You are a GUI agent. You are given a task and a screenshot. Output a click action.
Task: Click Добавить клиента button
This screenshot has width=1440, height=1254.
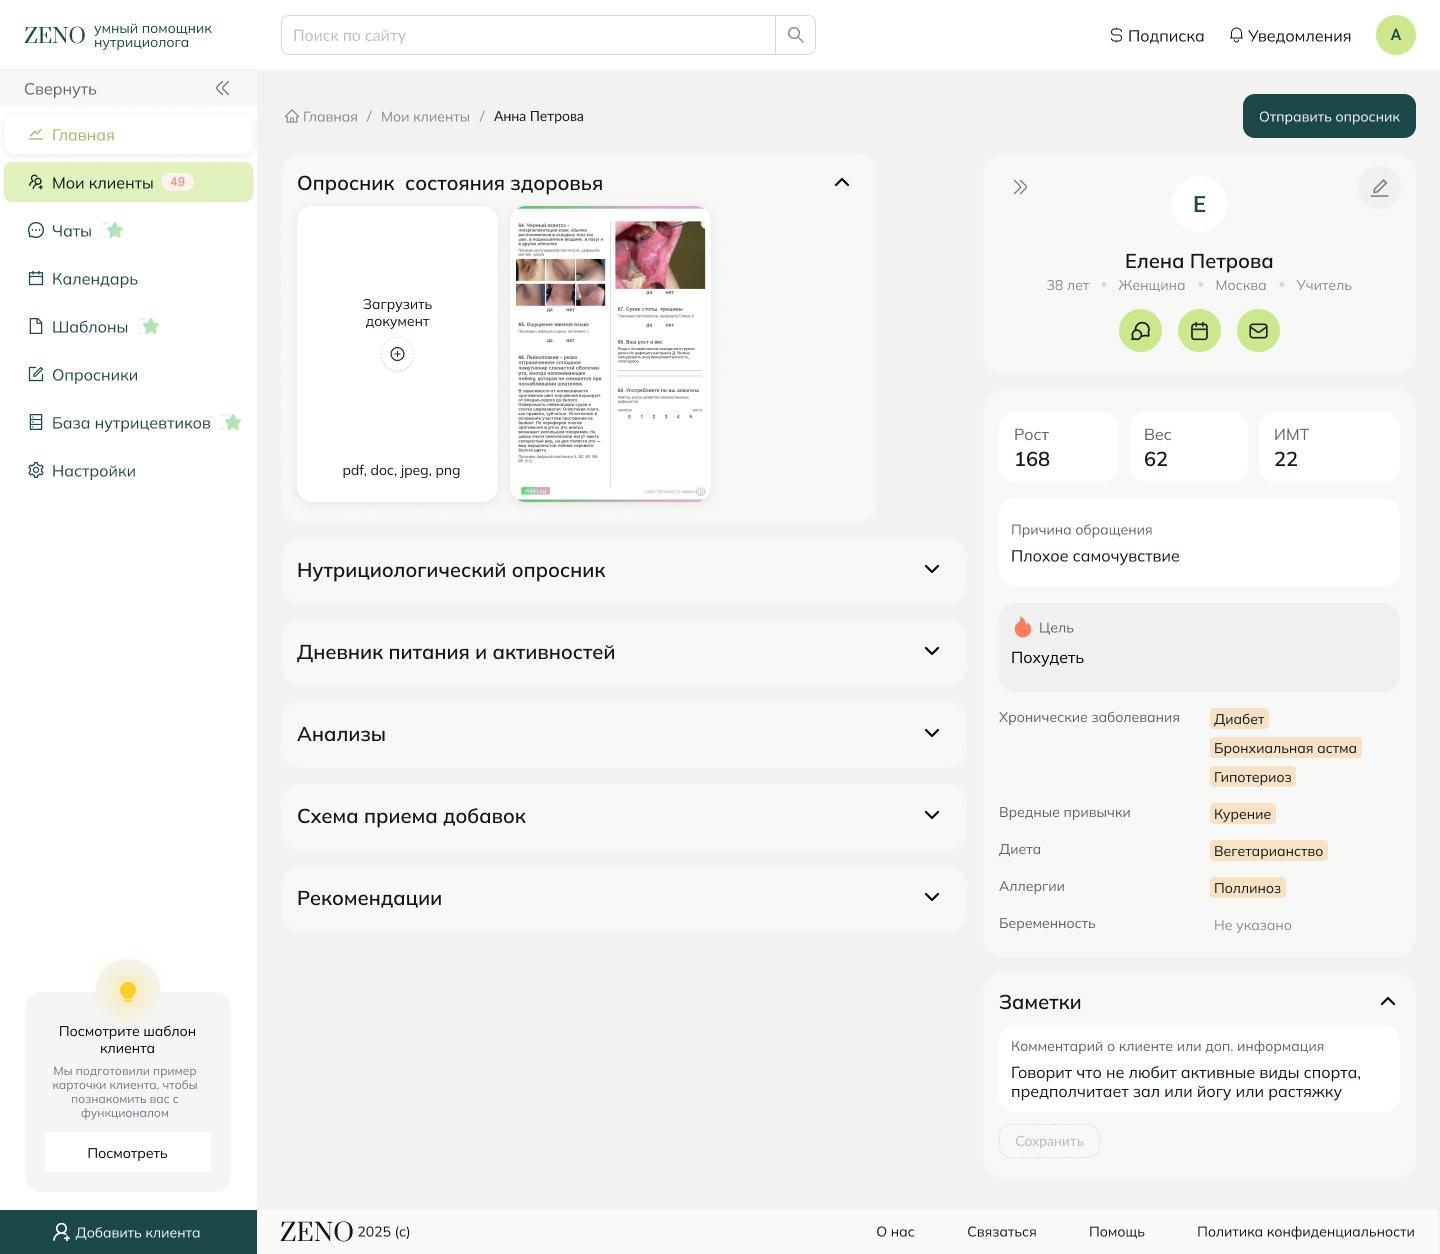(x=128, y=1232)
